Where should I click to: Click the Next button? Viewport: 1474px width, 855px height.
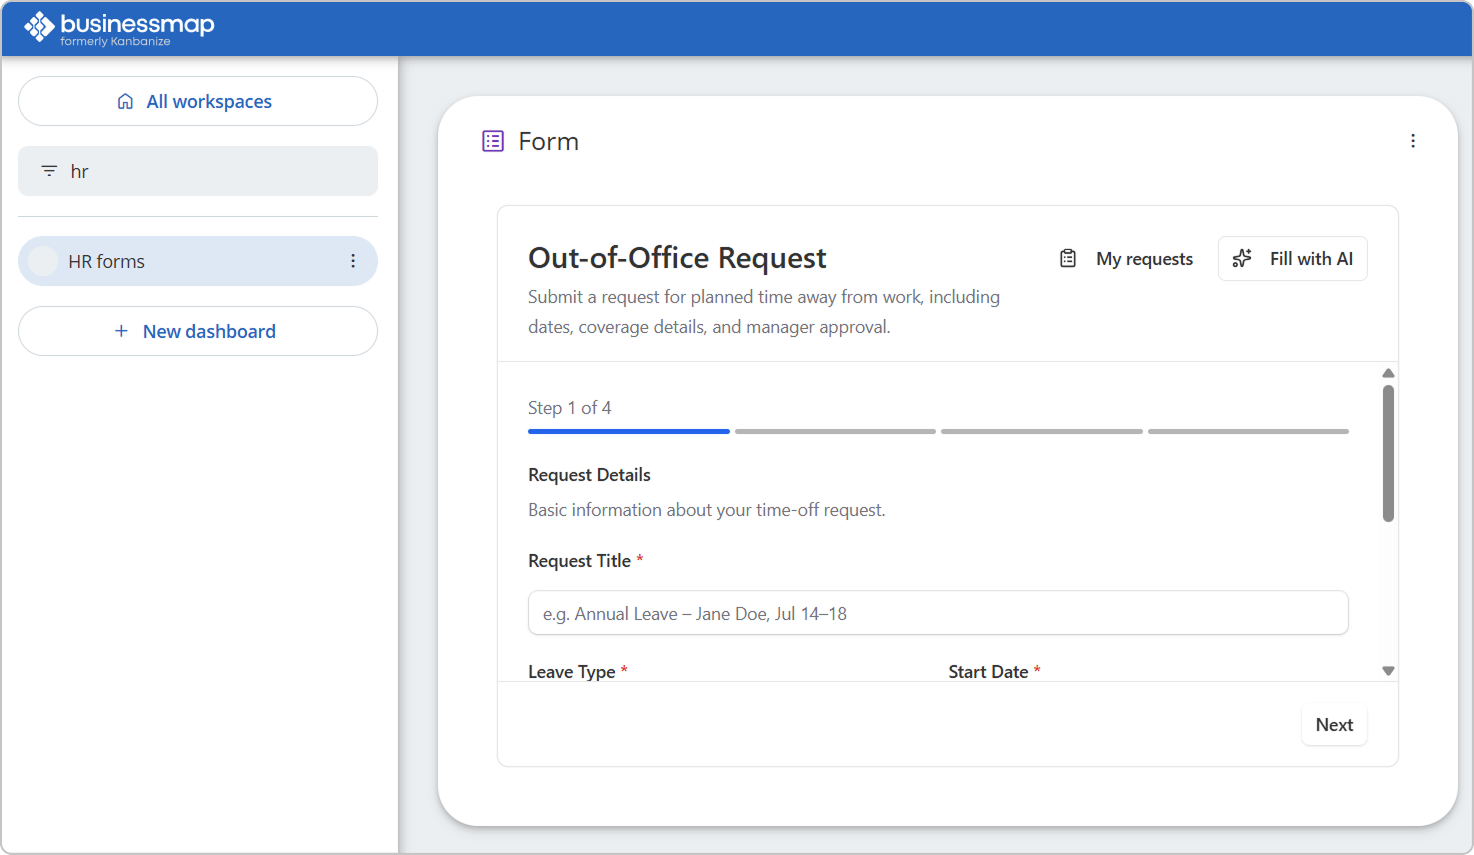click(x=1334, y=725)
